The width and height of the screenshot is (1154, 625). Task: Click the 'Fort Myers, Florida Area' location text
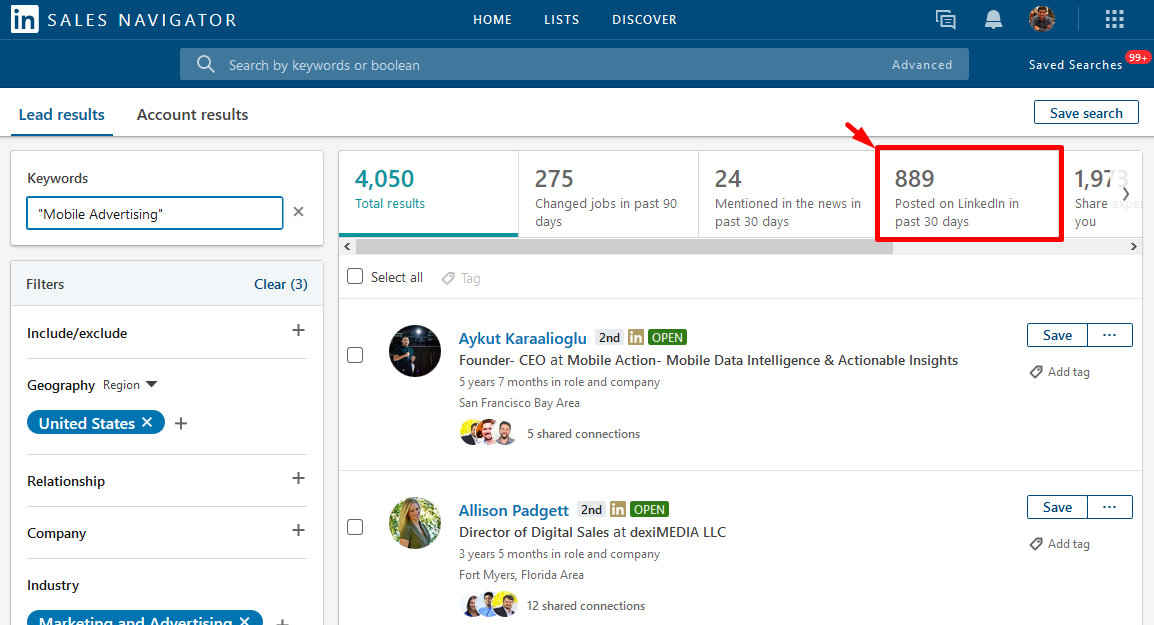(x=521, y=575)
